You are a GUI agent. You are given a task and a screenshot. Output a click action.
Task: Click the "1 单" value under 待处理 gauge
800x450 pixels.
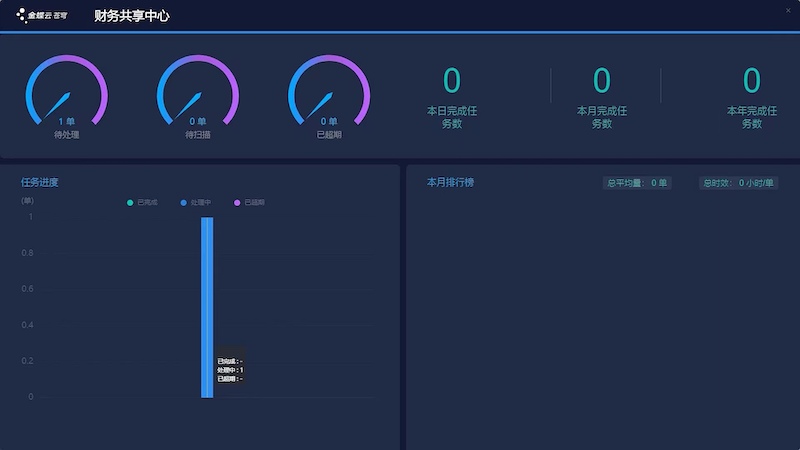pos(66,121)
